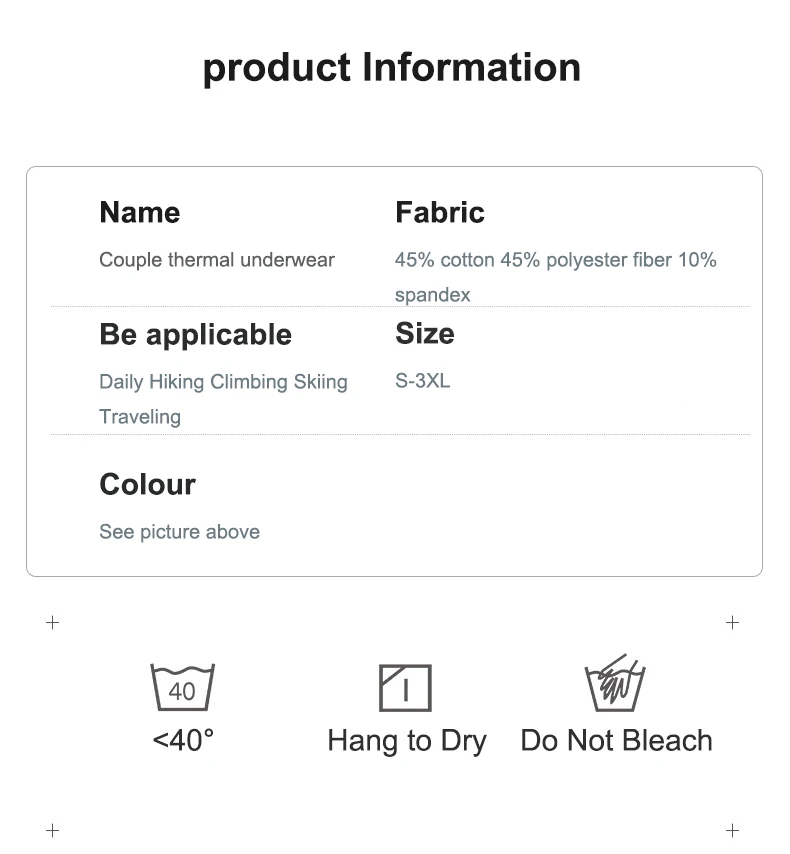The image size is (790, 854).
Task: Click the word 'spandex'
Action: (x=432, y=295)
